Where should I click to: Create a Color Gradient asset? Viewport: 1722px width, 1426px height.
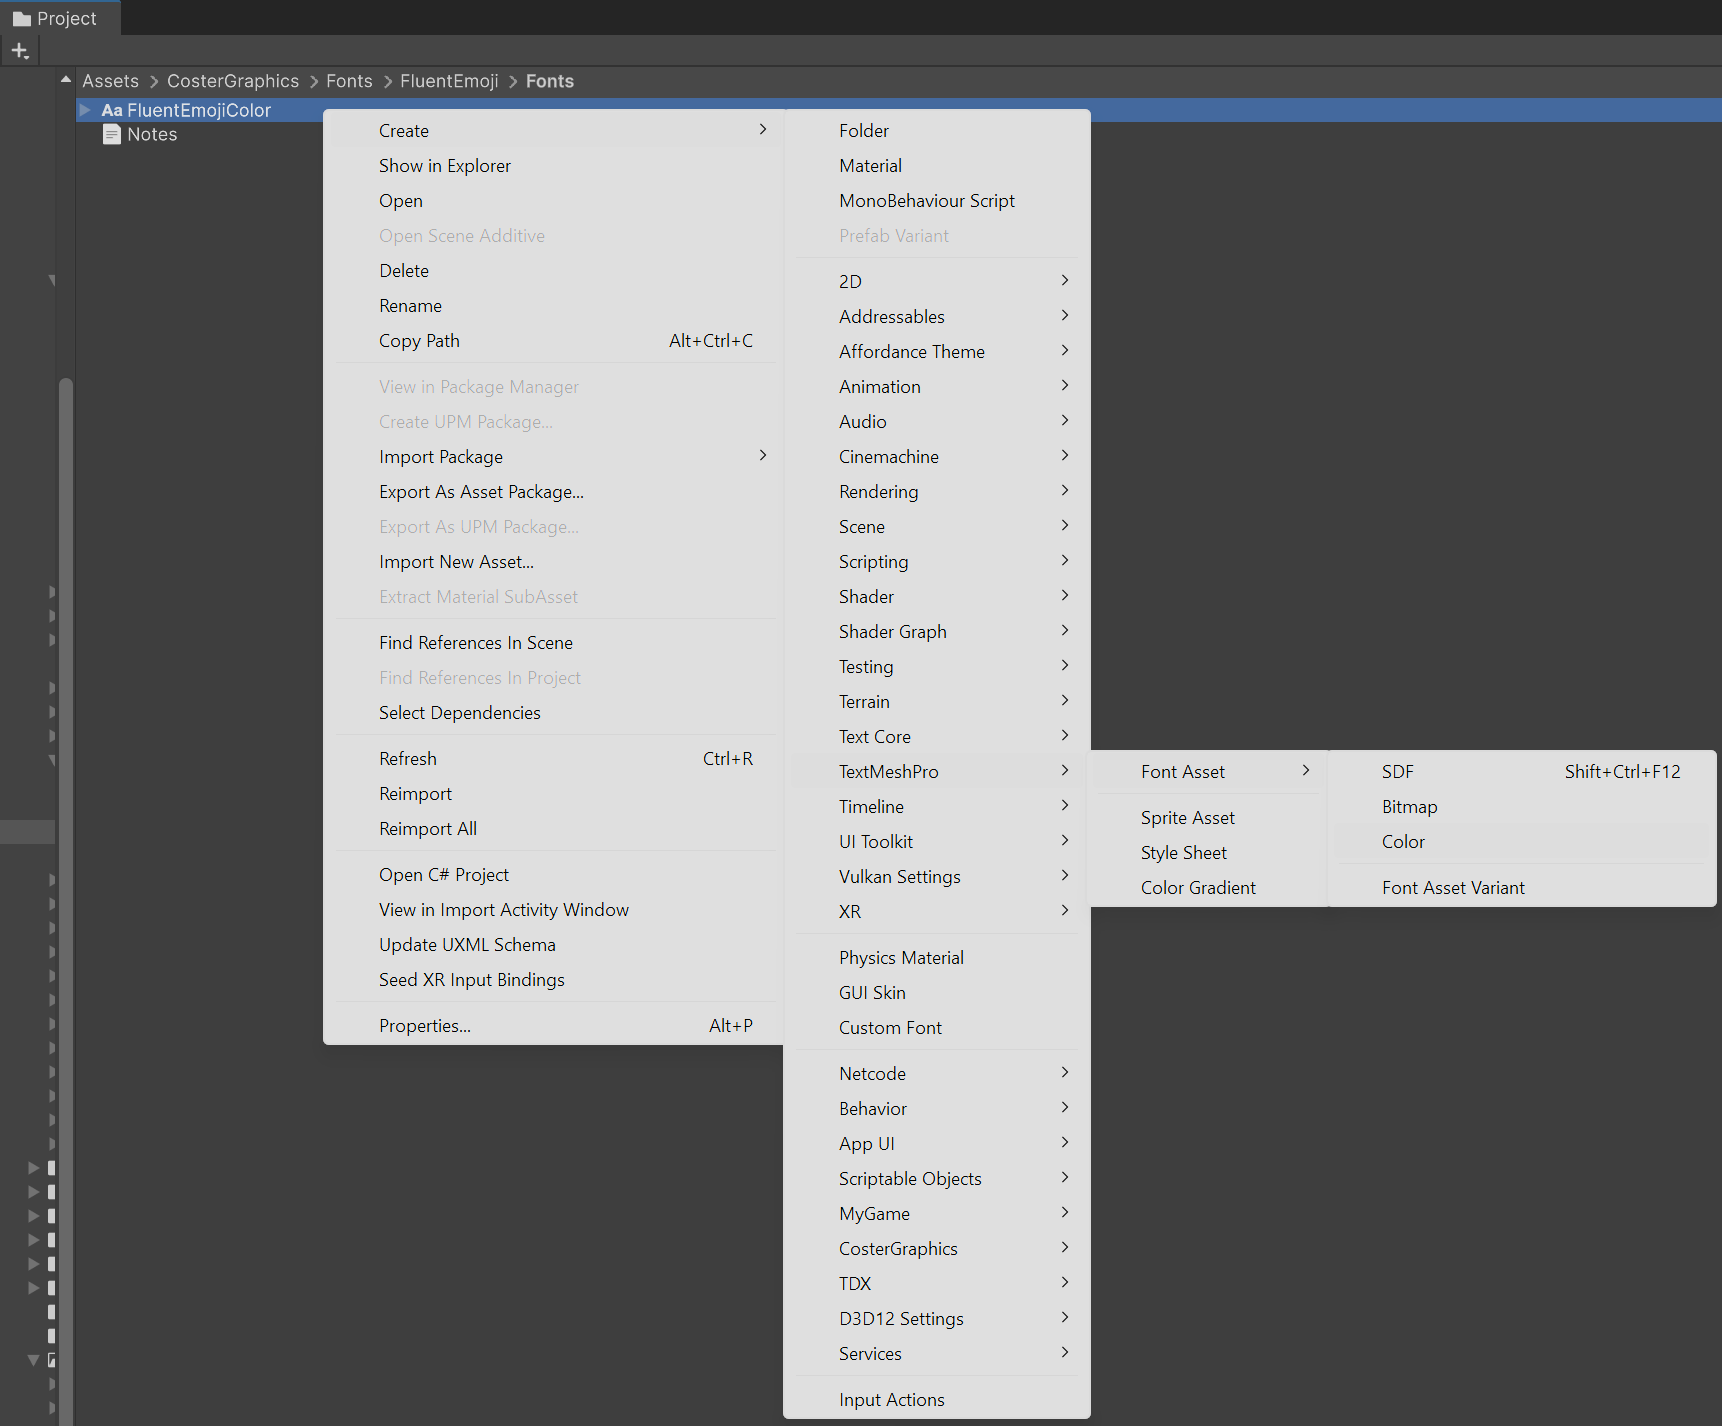1209,888
